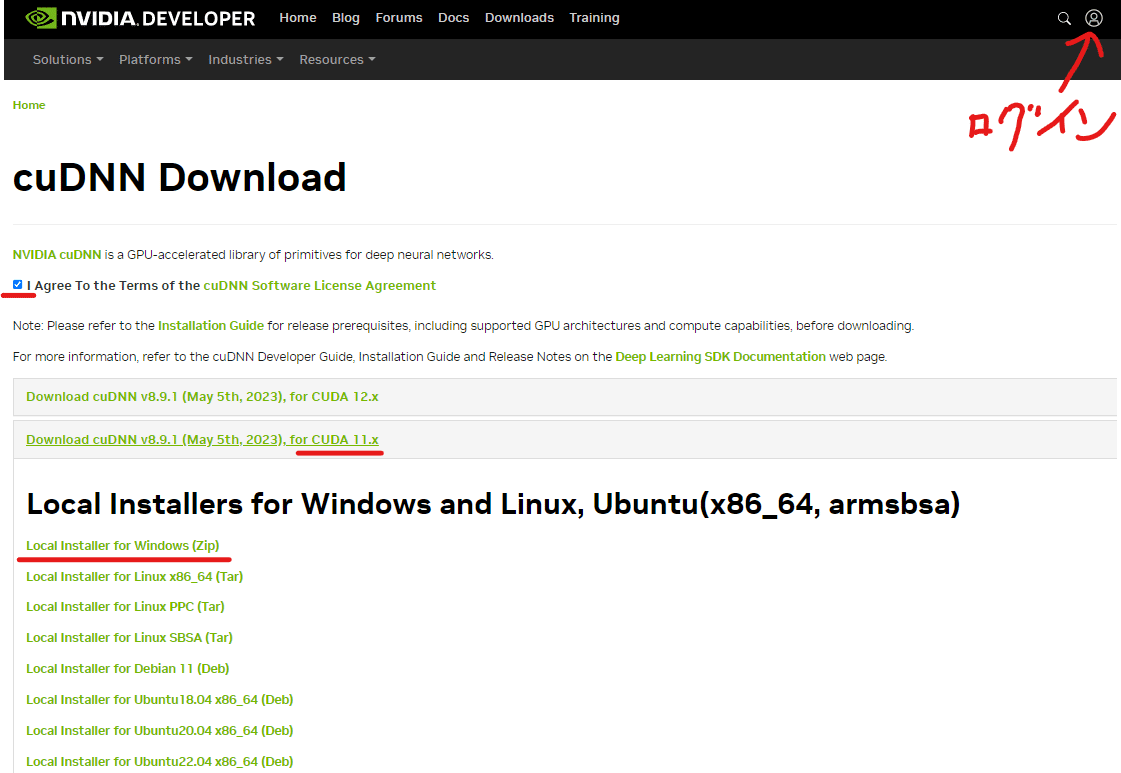Expand the Solutions dropdown menu
The height and width of the screenshot is (773, 1121).
point(68,59)
